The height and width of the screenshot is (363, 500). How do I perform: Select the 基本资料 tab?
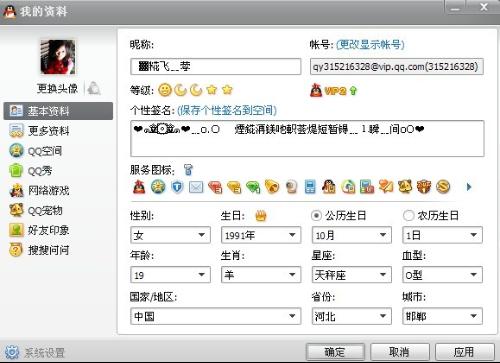coord(58,111)
